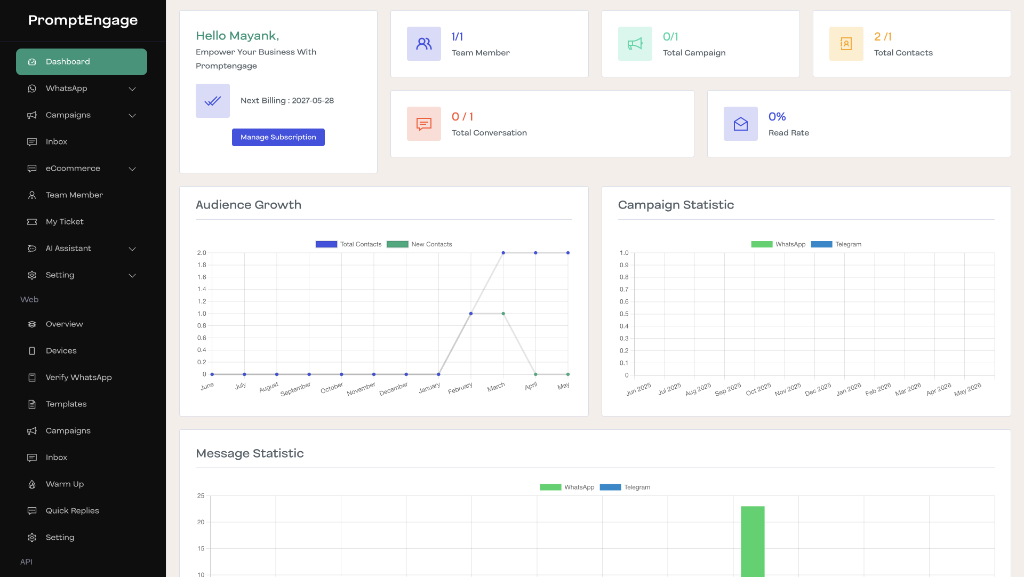The height and width of the screenshot is (577, 1024).
Task: Click the Verify WhatsApp icon
Action: click(x=32, y=377)
